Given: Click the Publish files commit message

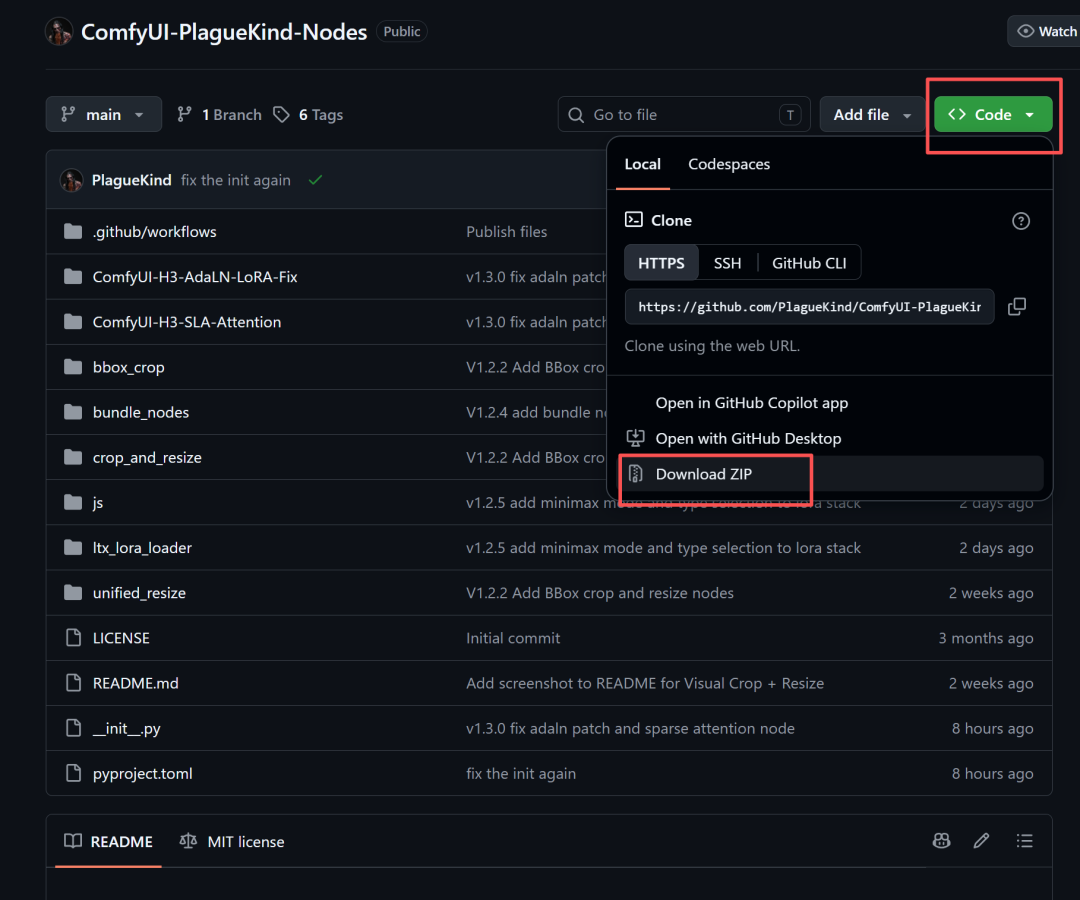Looking at the screenshot, I should [x=506, y=231].
